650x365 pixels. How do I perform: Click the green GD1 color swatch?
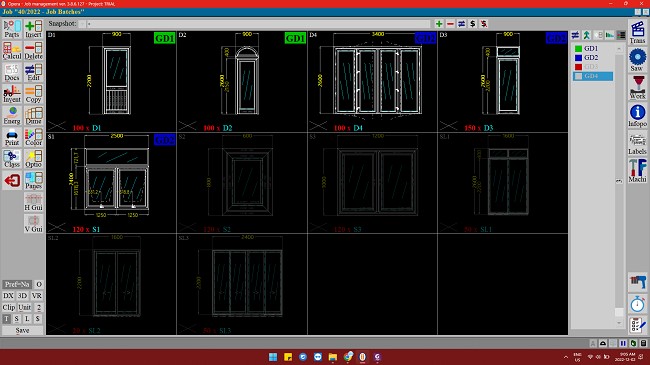point(578,49)
